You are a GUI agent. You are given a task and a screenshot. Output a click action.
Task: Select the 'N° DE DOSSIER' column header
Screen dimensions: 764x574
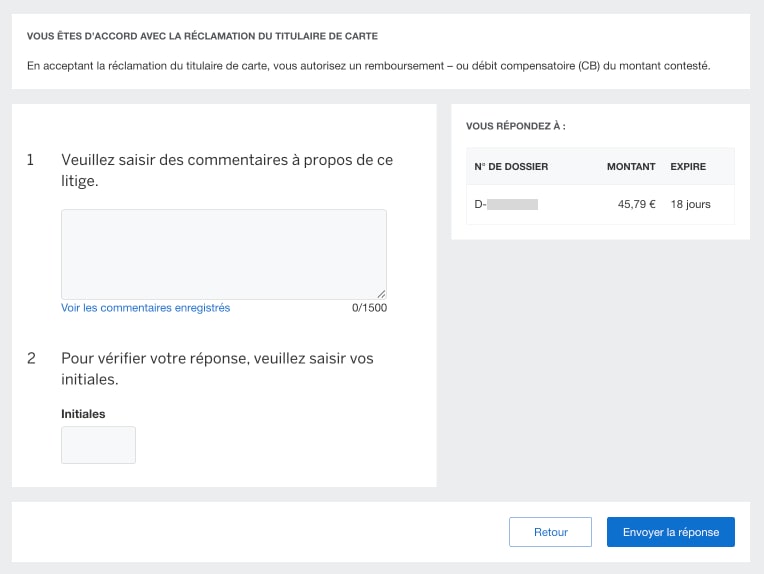tap(511, 166)
